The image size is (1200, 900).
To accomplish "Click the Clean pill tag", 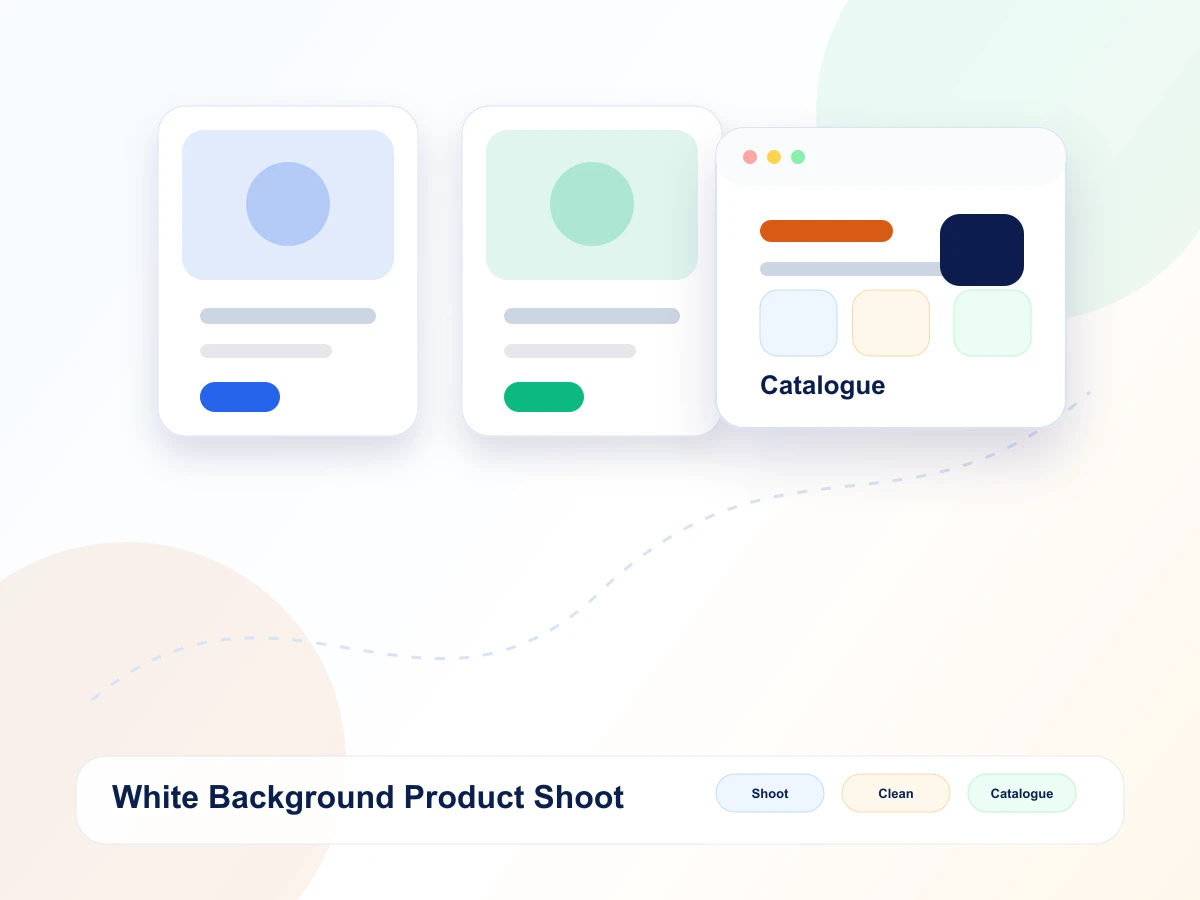I will tap(896, 793).
